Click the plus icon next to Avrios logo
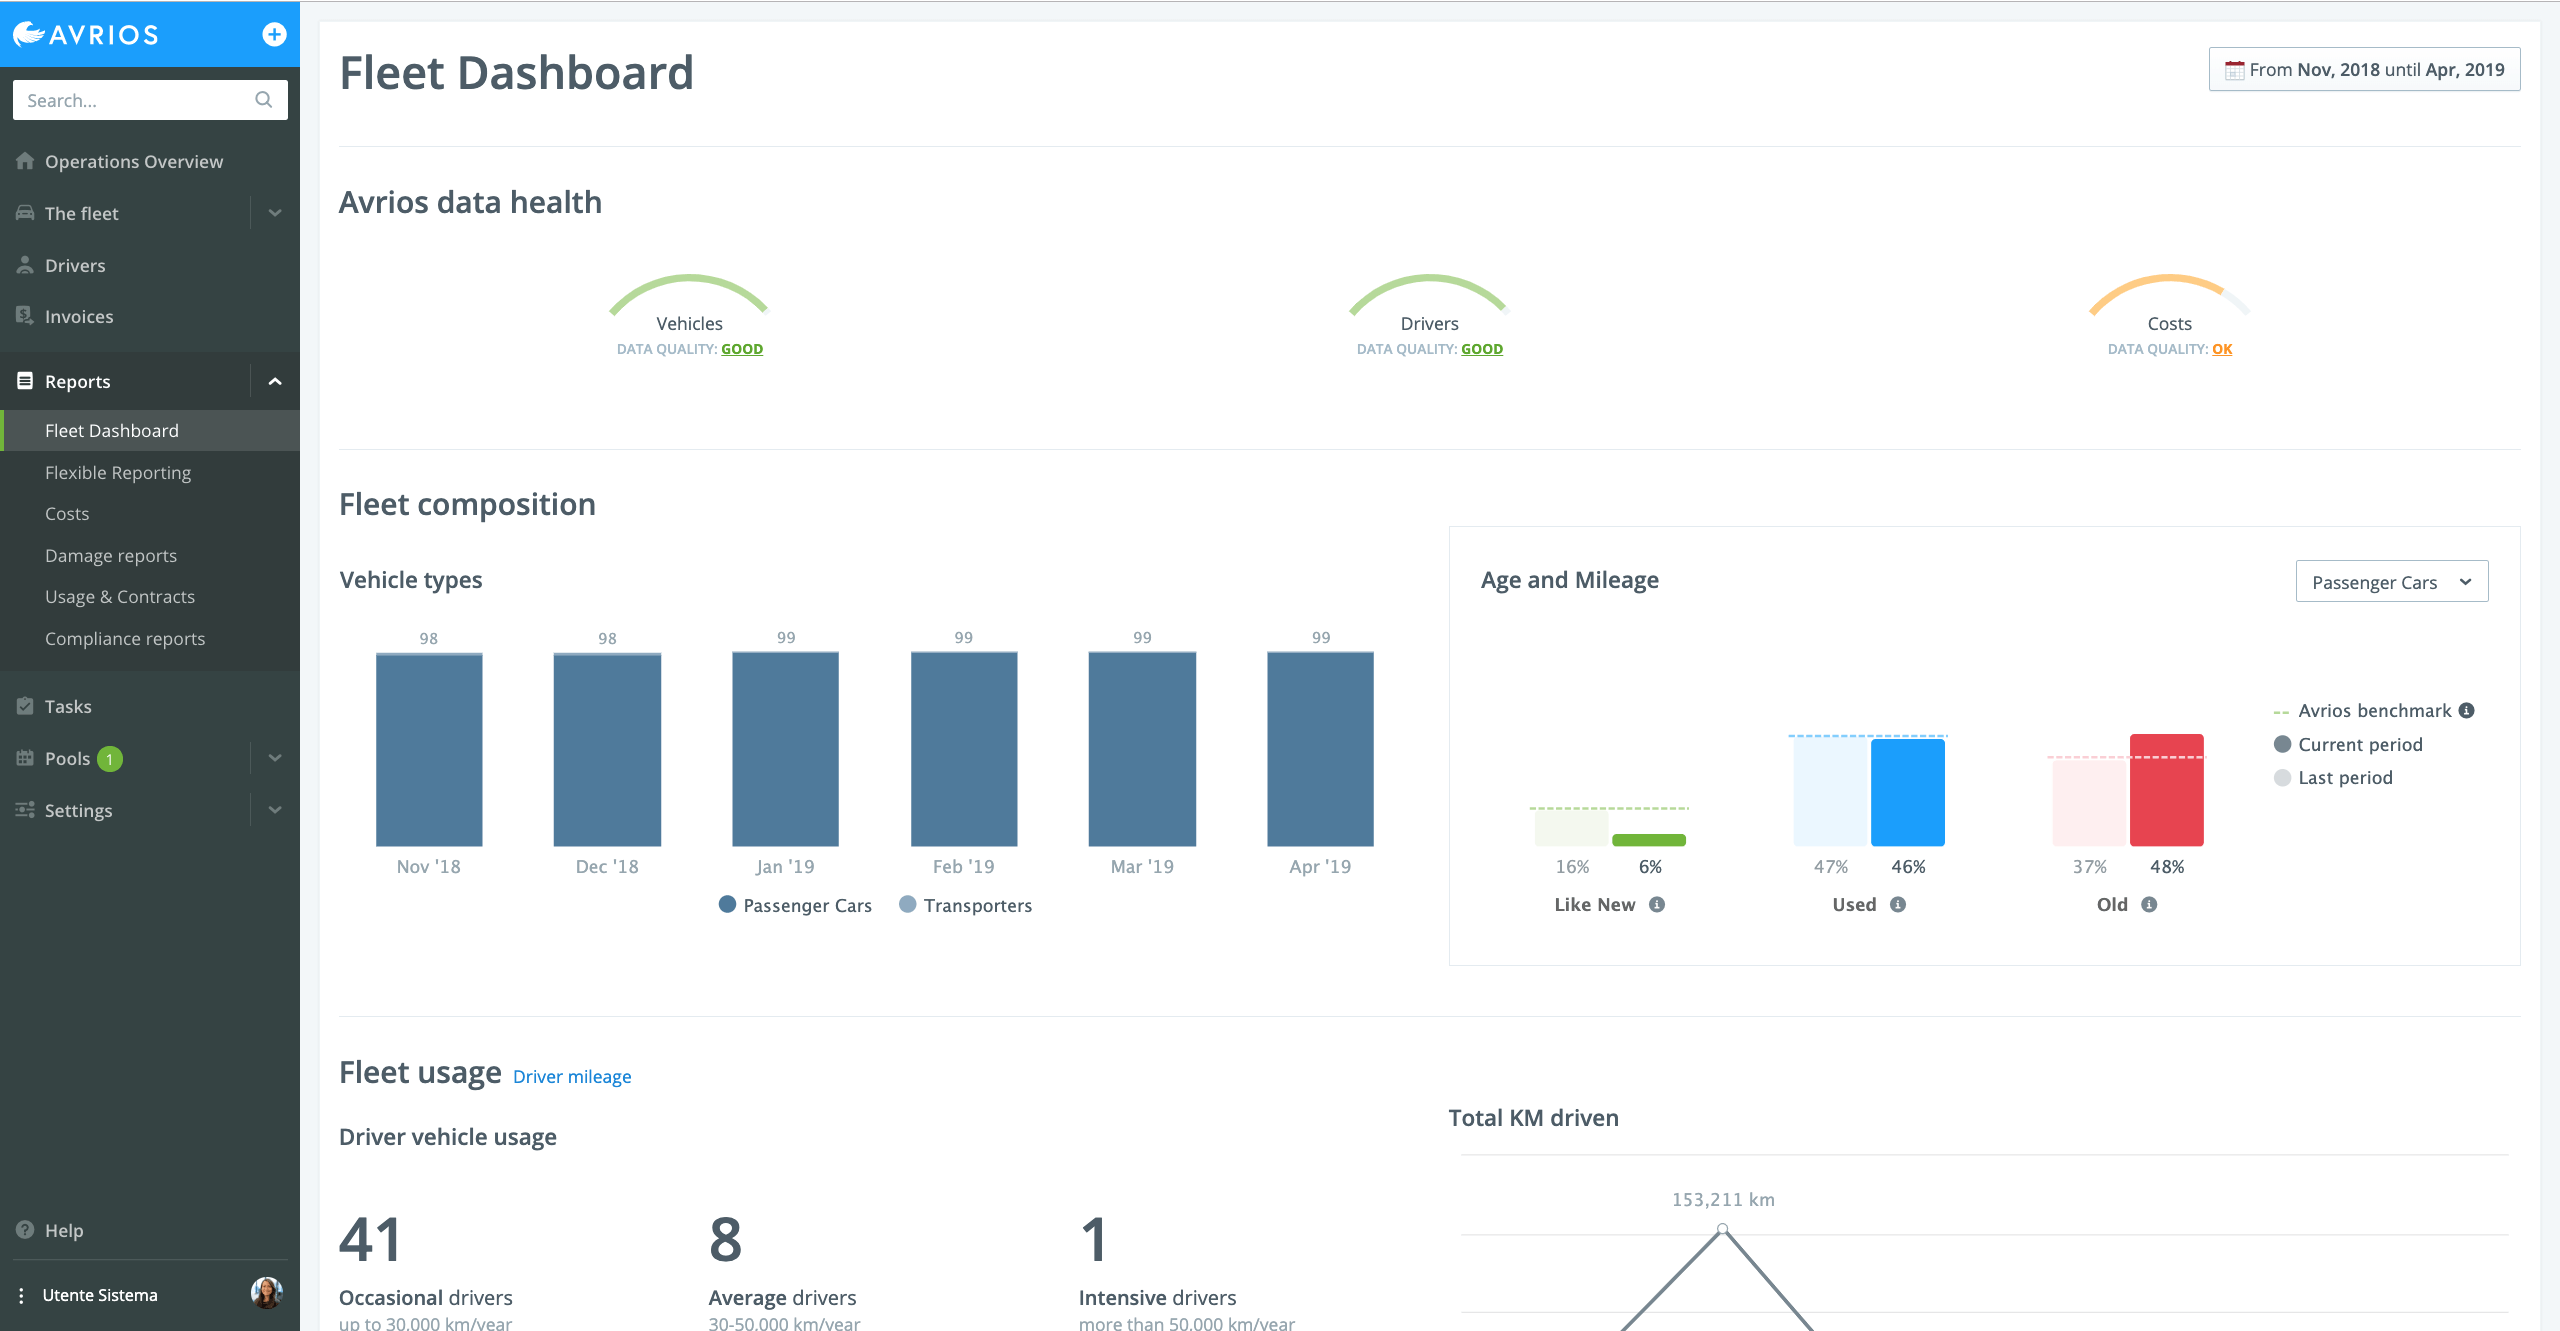The width and height of the screenshot is (2560, 1331). 274,35
